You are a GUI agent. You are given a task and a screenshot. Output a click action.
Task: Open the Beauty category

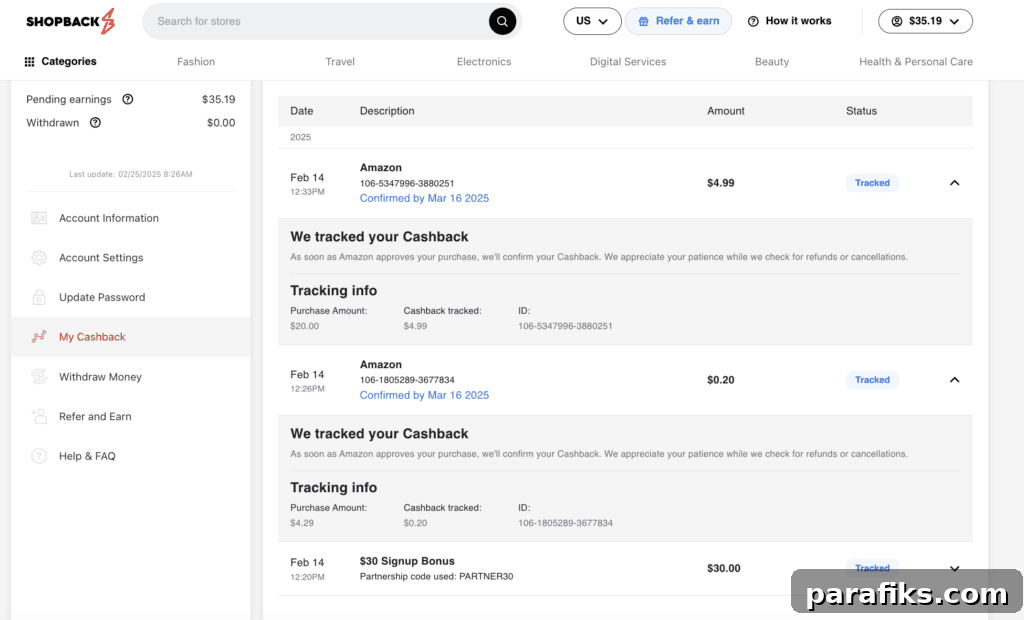[x=772, y=61]
